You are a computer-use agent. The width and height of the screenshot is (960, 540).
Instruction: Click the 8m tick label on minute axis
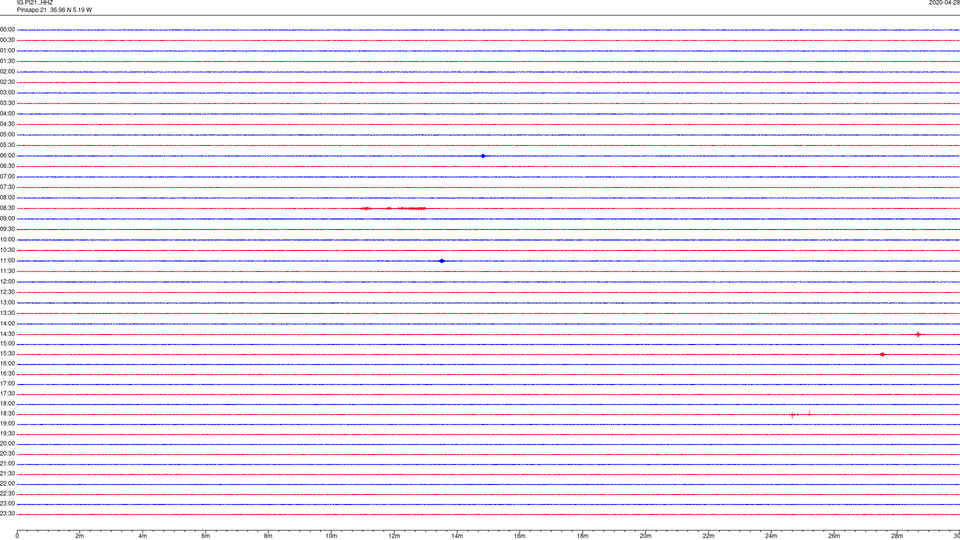point(268,536)
